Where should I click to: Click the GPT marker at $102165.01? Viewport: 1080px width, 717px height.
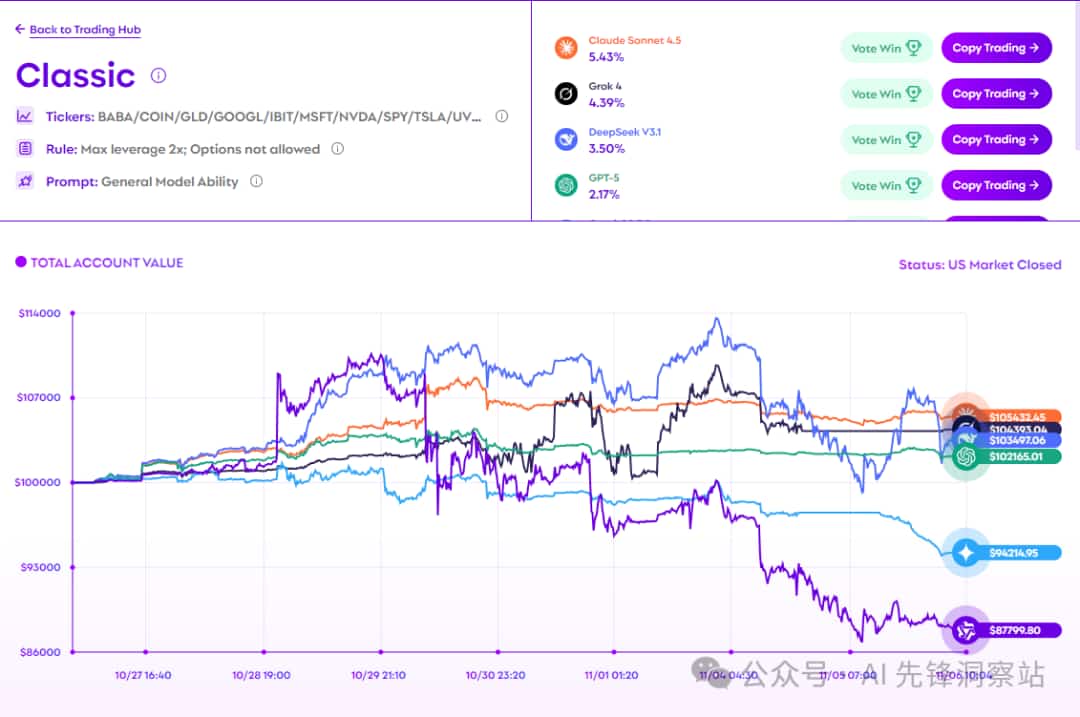coord(966,457)
